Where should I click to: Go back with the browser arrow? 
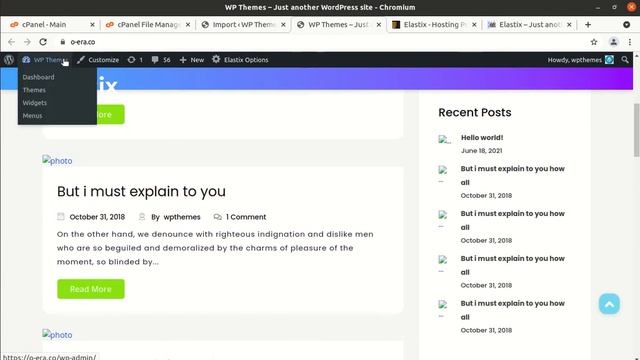11,42
